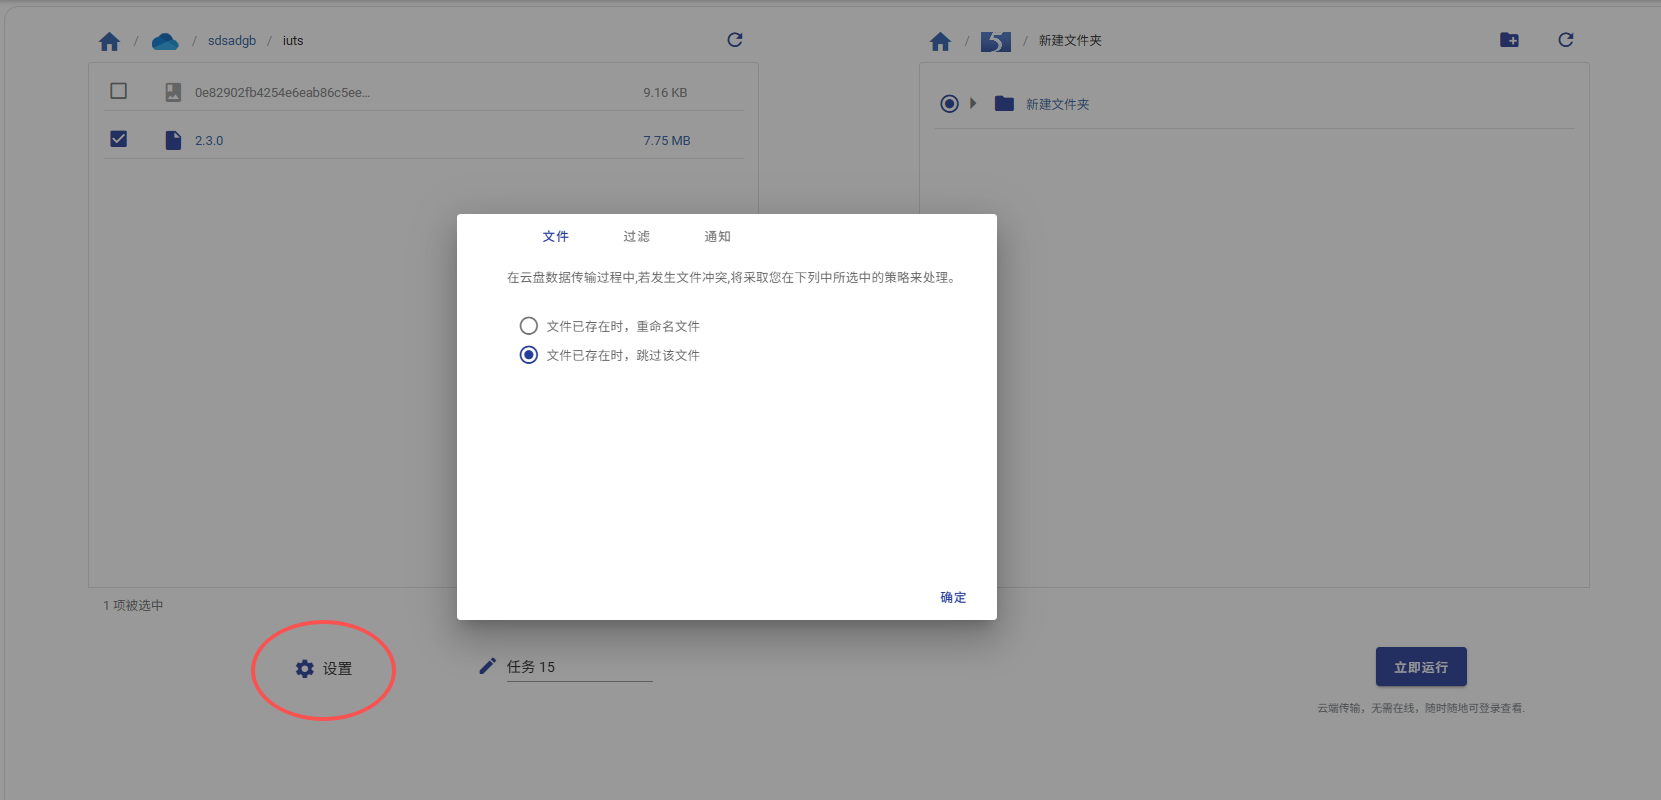Confirm dialog with 确定
The width and height of the screenshot is (1661, 800).
[x=953, y=597]
